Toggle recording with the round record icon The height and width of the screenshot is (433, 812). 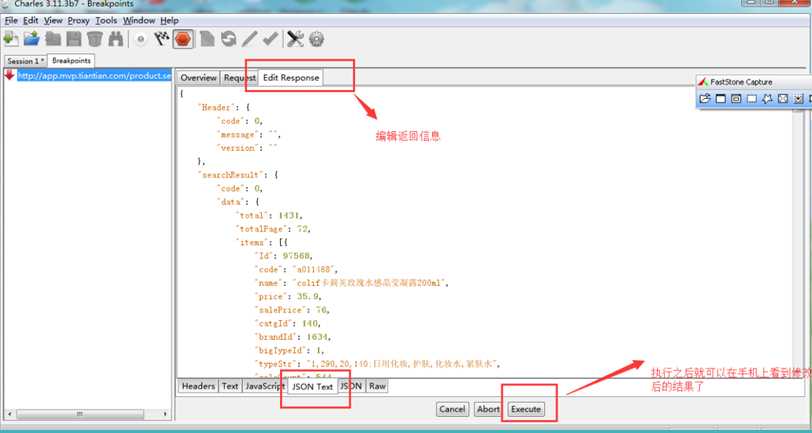coord(140,39)
